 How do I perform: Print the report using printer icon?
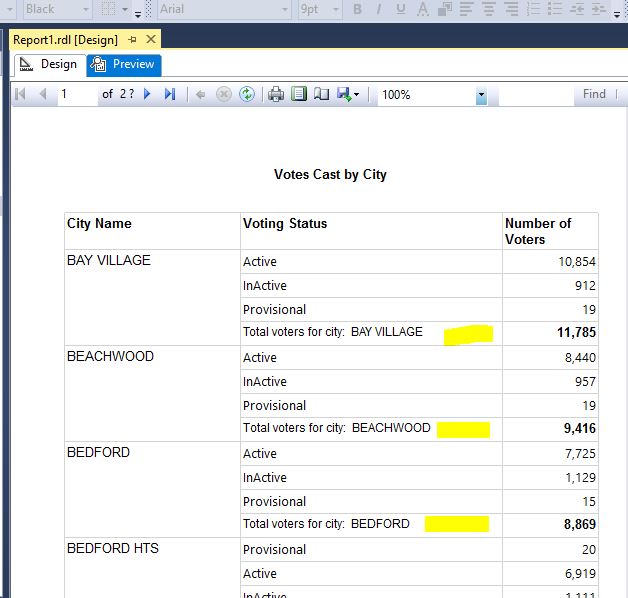pos(276,94)
